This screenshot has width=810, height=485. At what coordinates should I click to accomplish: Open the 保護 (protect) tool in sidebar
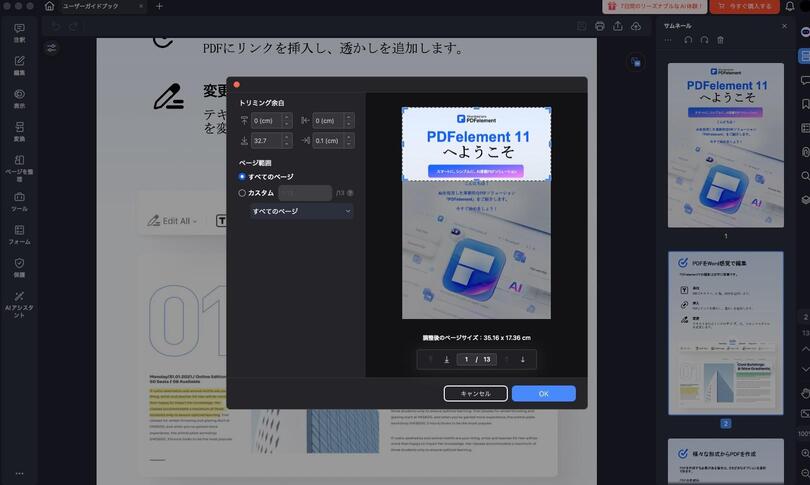point(19,268)
